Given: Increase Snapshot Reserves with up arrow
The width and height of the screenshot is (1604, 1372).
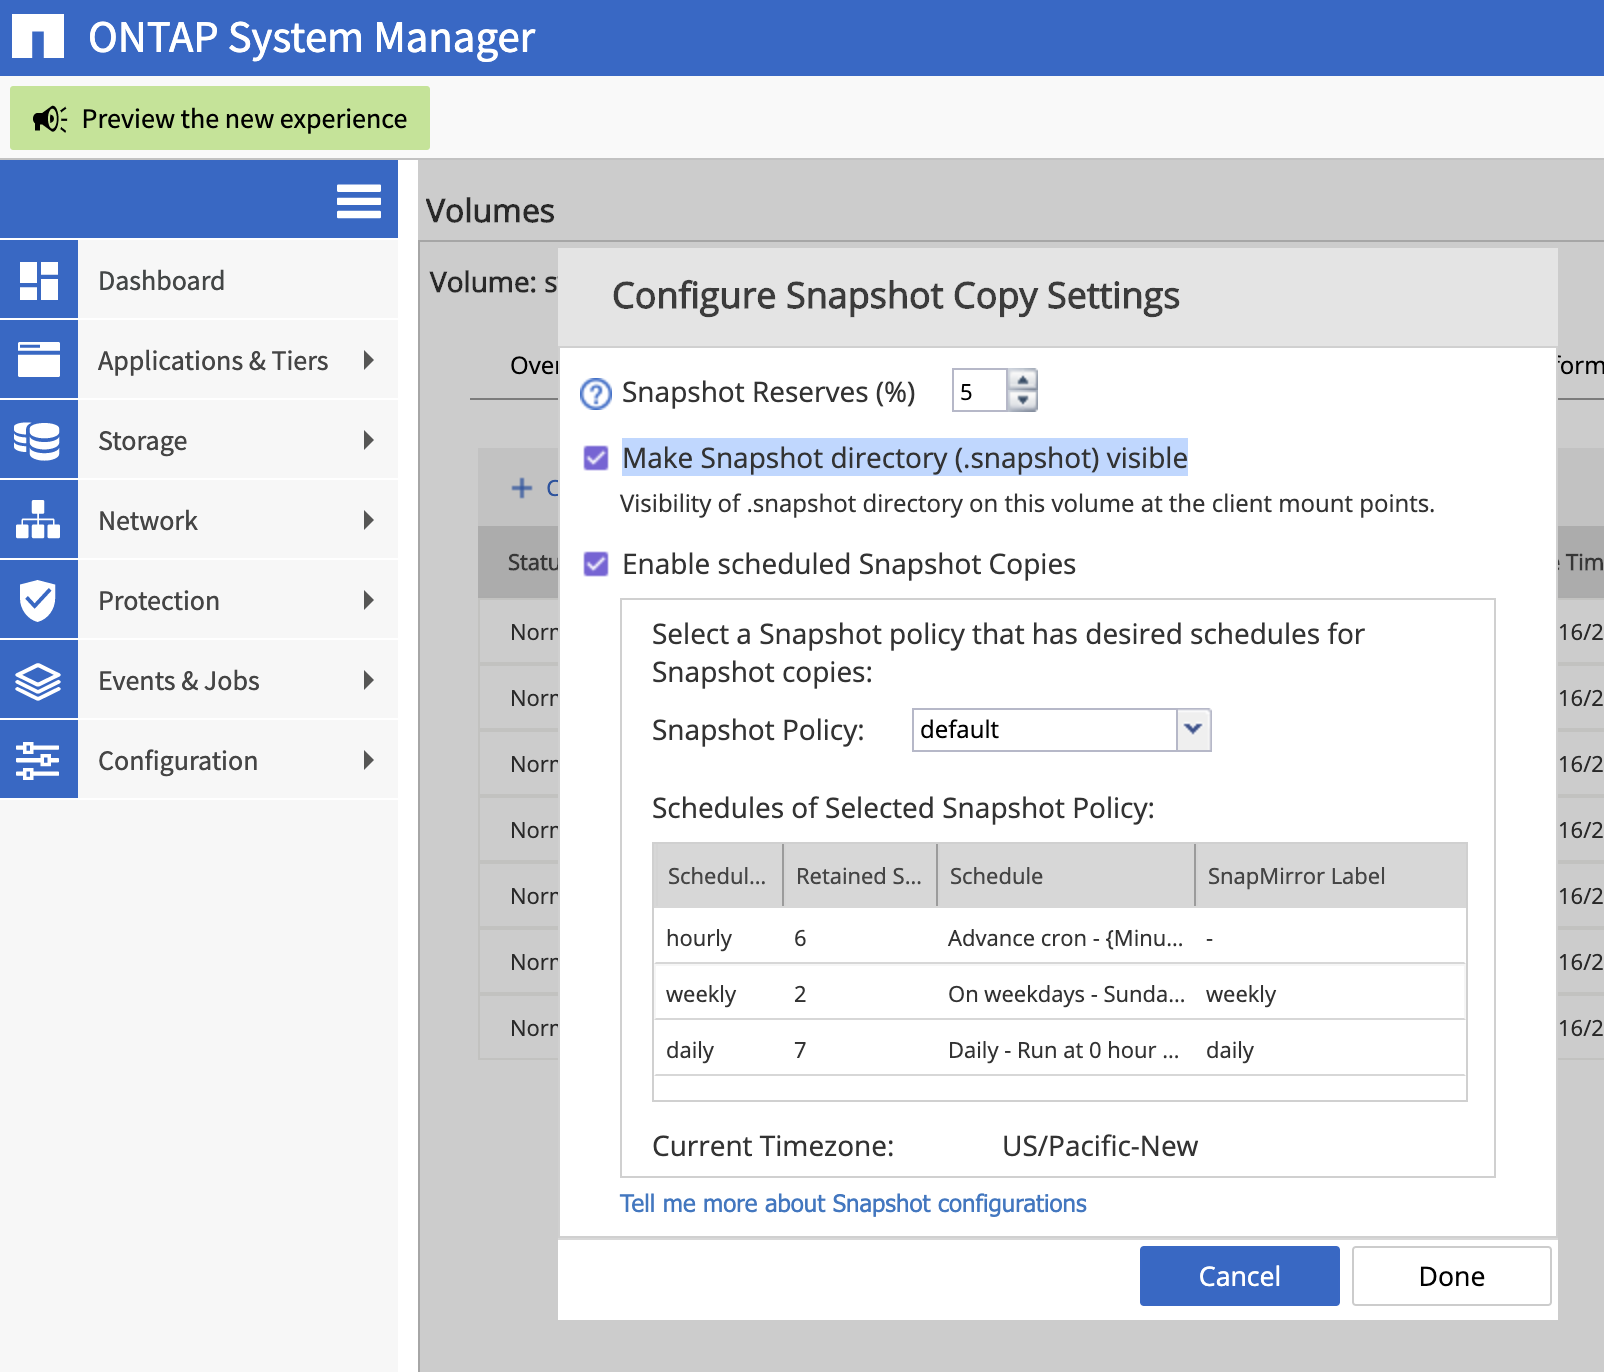Looking at the screenshot, I should pos(1022,380).
